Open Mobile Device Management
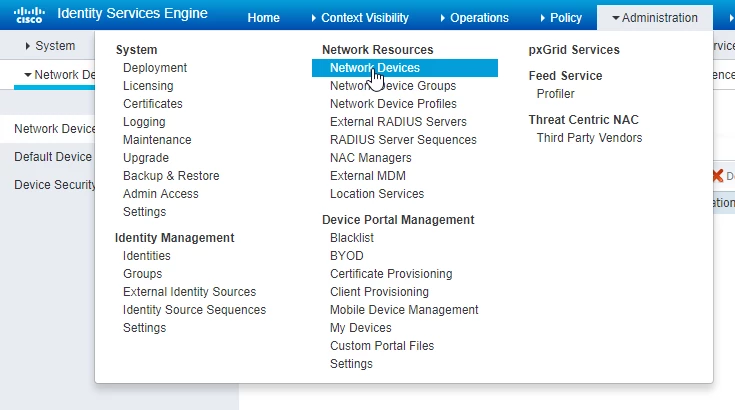 coord(404,310)
